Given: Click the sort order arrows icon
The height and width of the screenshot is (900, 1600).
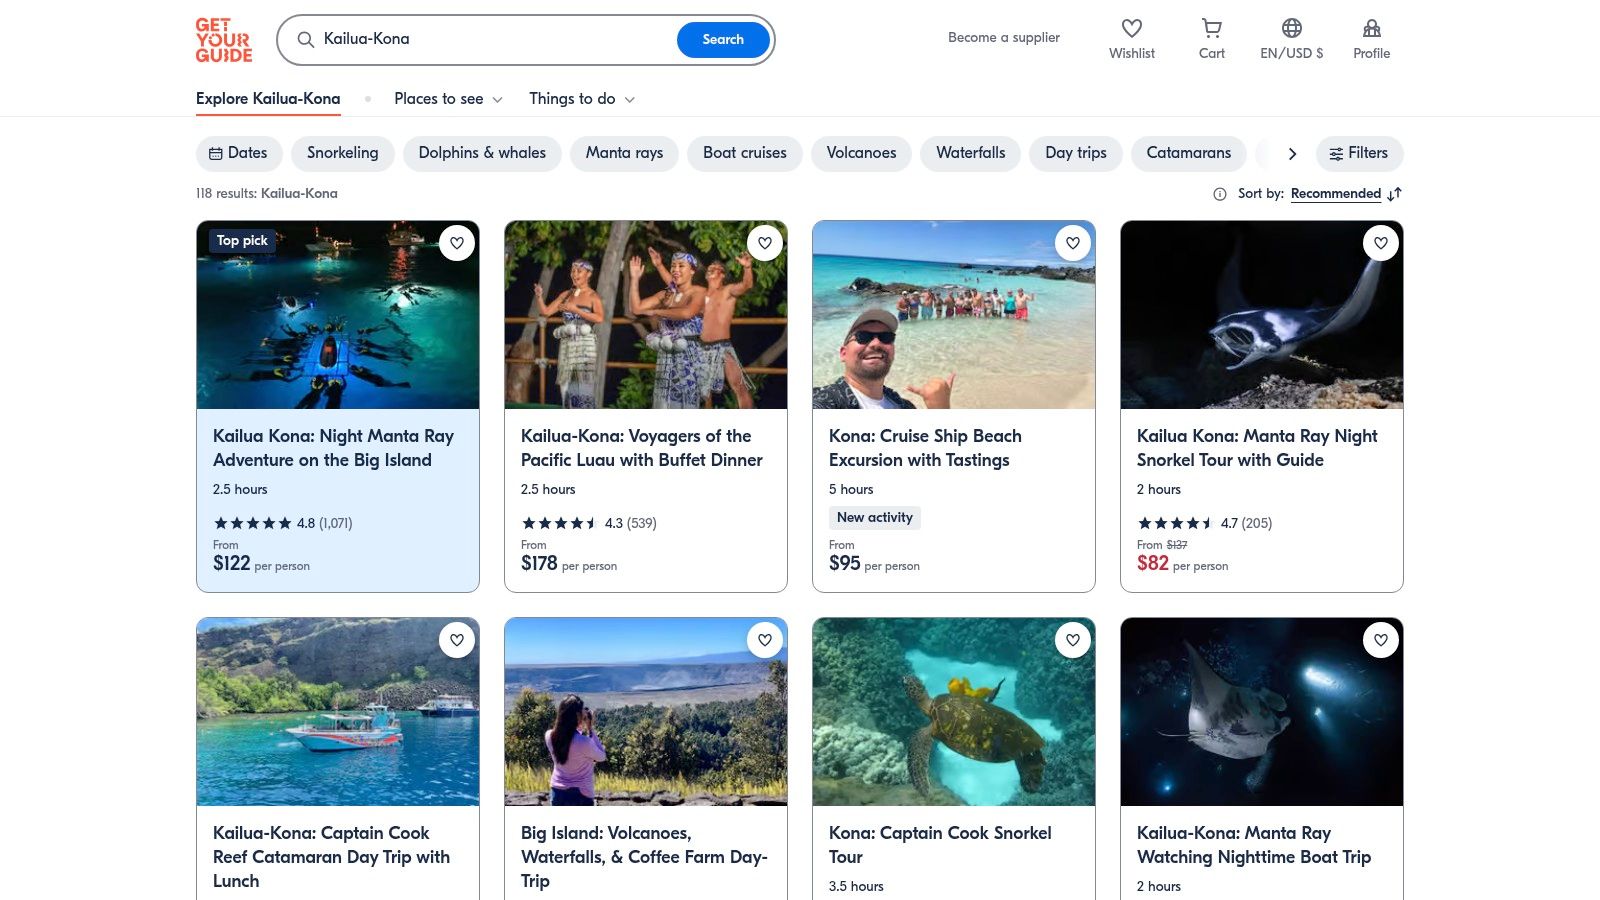Looking at the screenshot, I should tap(1395, 194).
